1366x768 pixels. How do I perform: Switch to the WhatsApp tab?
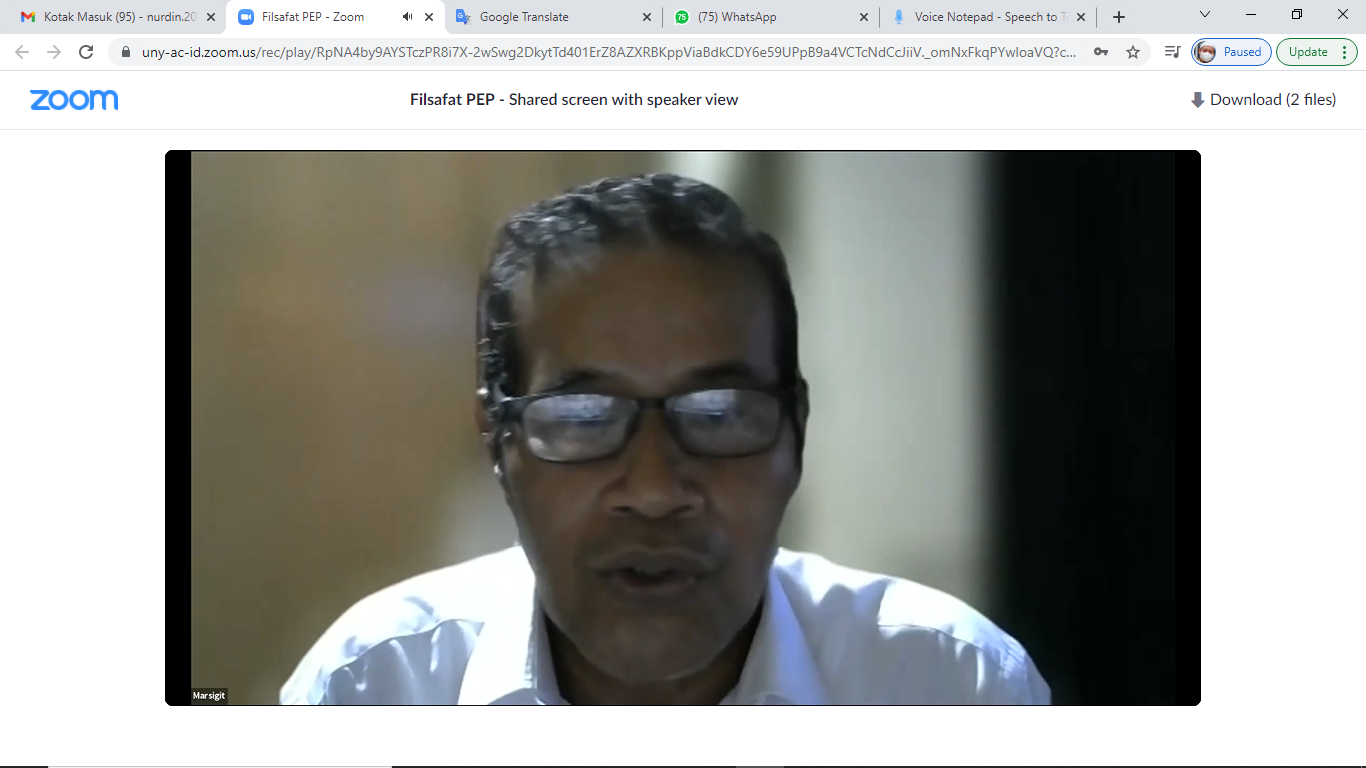(x=770, y=17)
